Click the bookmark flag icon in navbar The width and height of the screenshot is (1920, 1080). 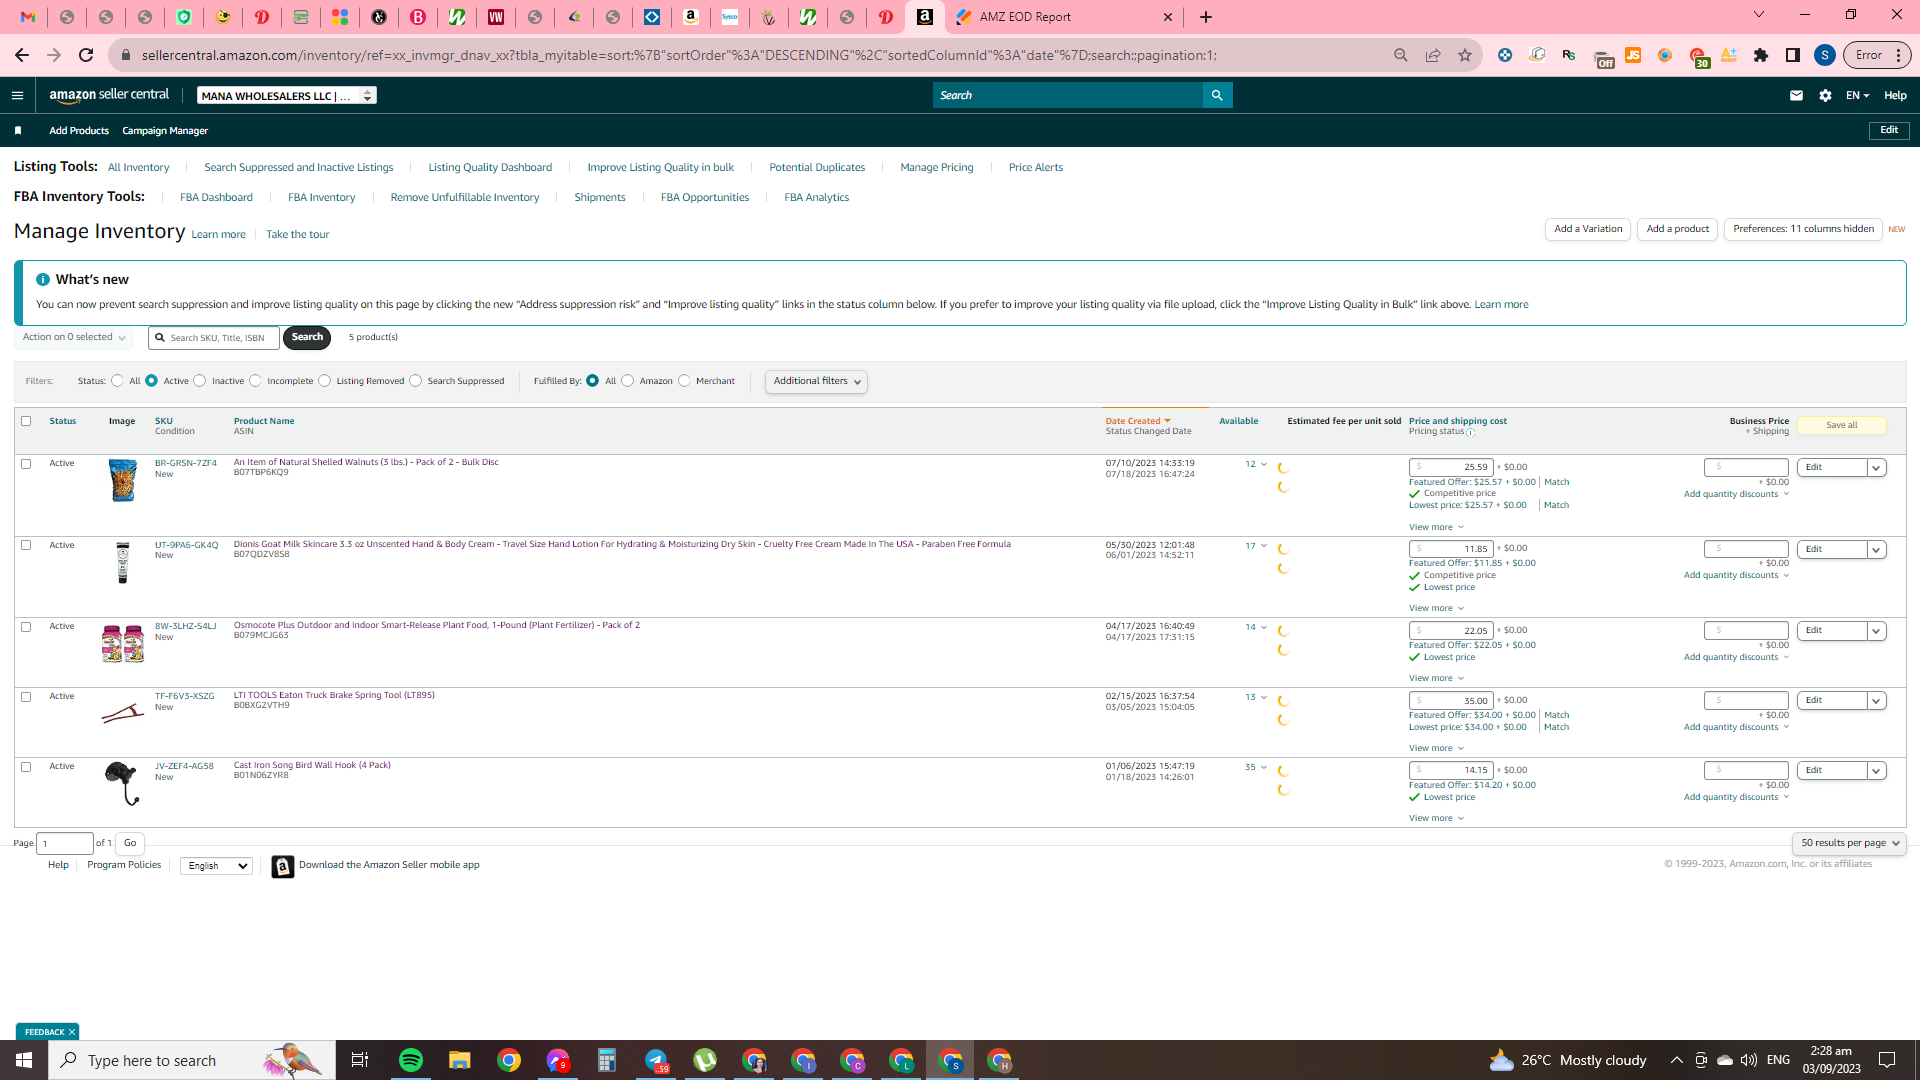pos(18,131)
